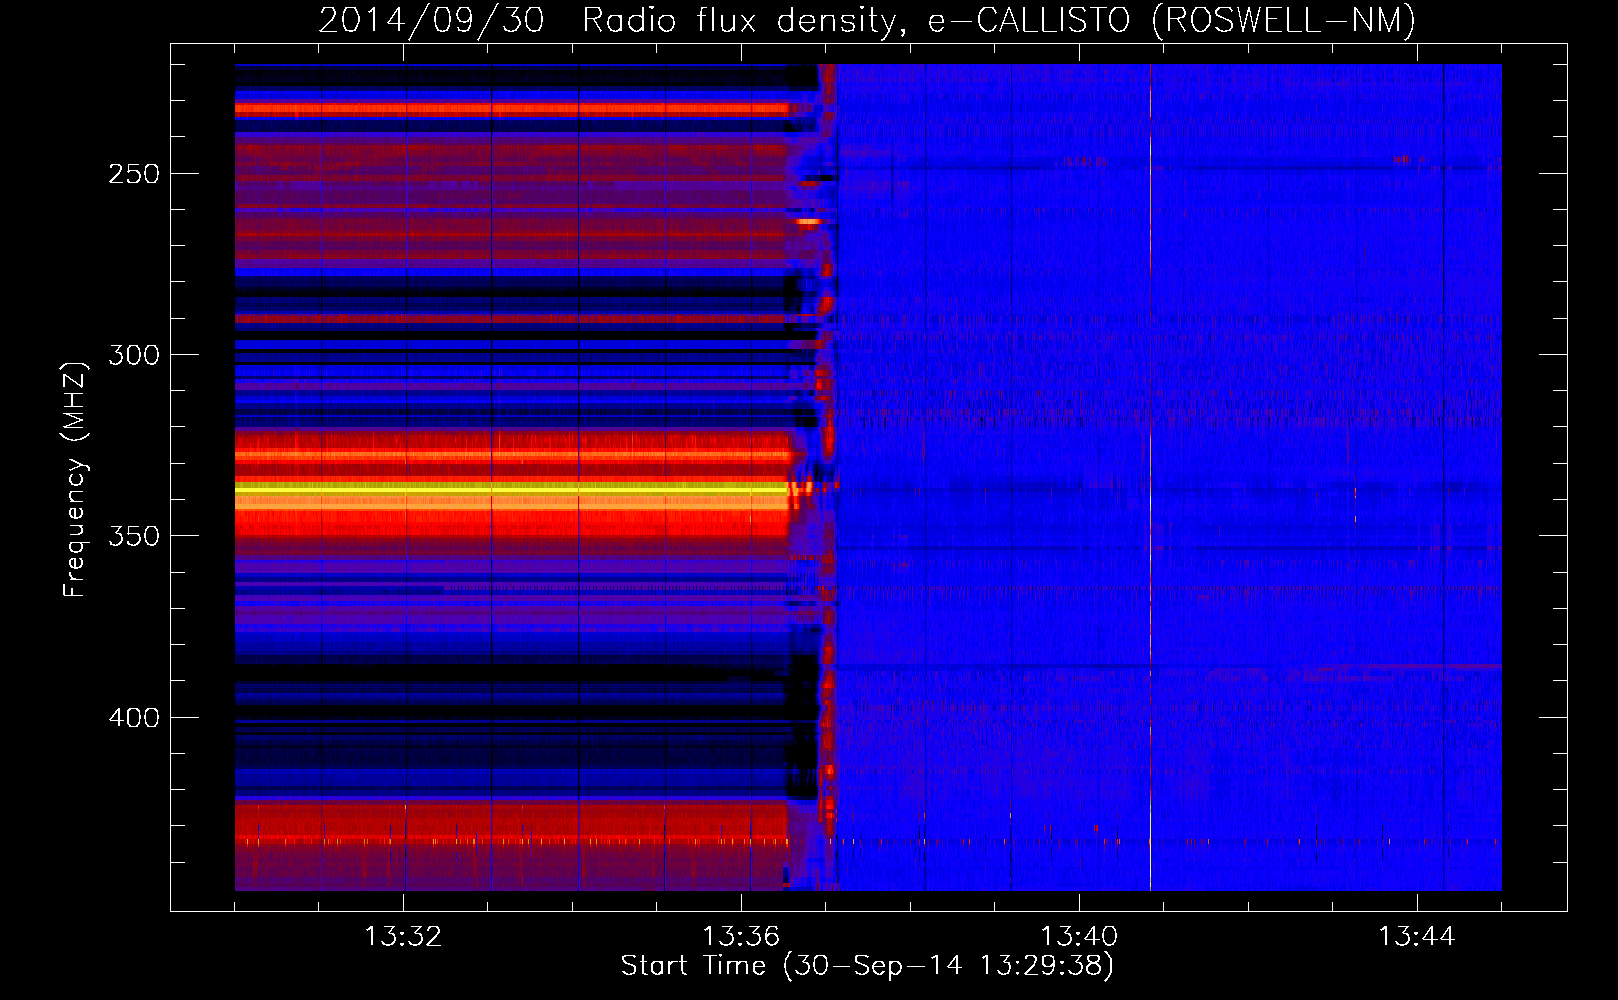Select the '250' frequency axis label
Viewport: 1618px width, 1000px height.
pyautogui.click(x=134, y=174)
